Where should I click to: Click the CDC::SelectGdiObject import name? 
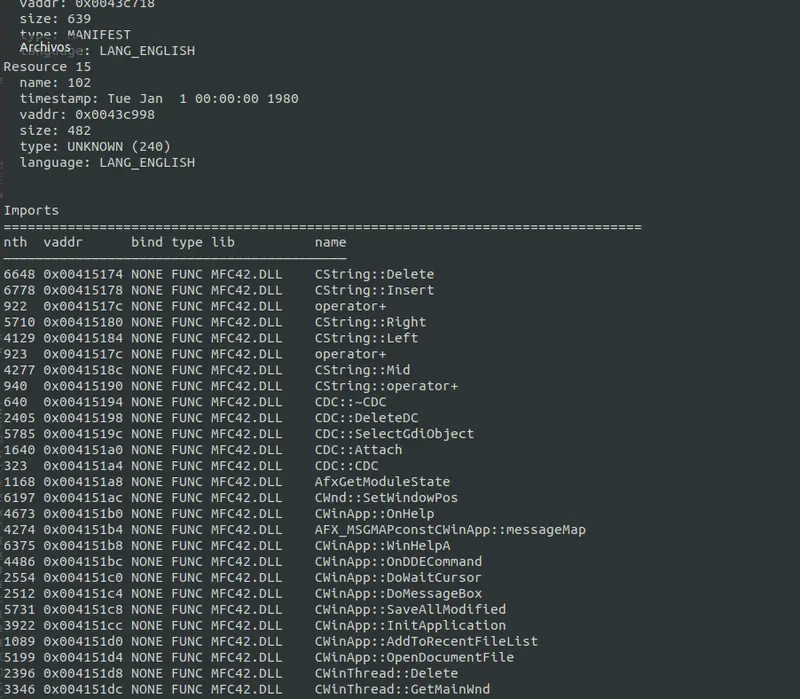tap(394, 434)
